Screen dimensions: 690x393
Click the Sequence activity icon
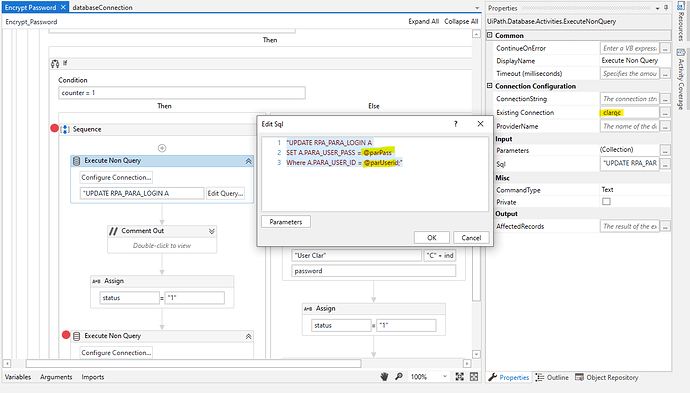coord(65,129)
